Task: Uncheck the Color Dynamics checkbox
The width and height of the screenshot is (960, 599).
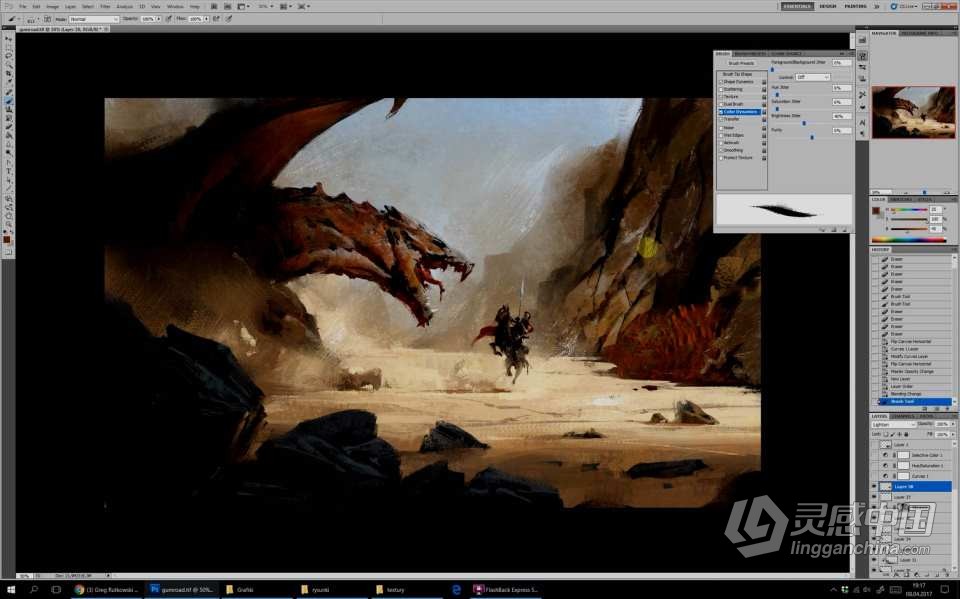Action: (x=721, y=112)
